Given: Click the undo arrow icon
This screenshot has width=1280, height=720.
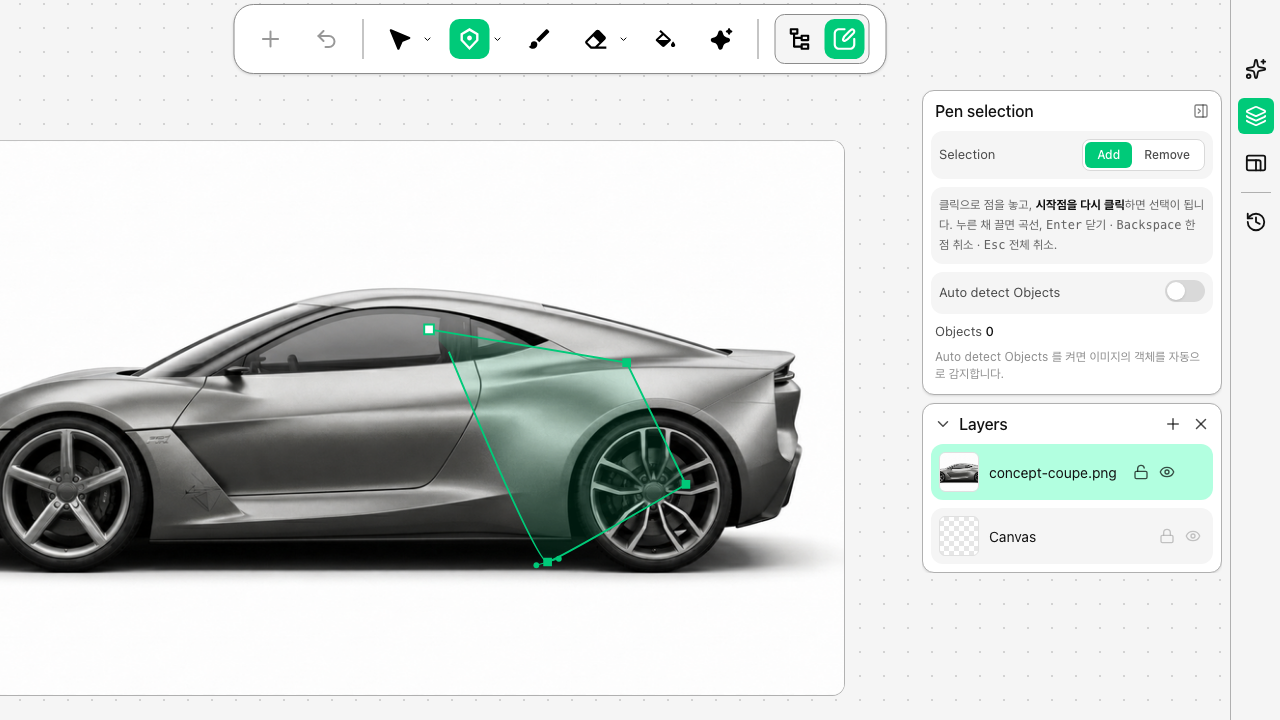Looking at the screenshot, I should [x=326, y=39].
